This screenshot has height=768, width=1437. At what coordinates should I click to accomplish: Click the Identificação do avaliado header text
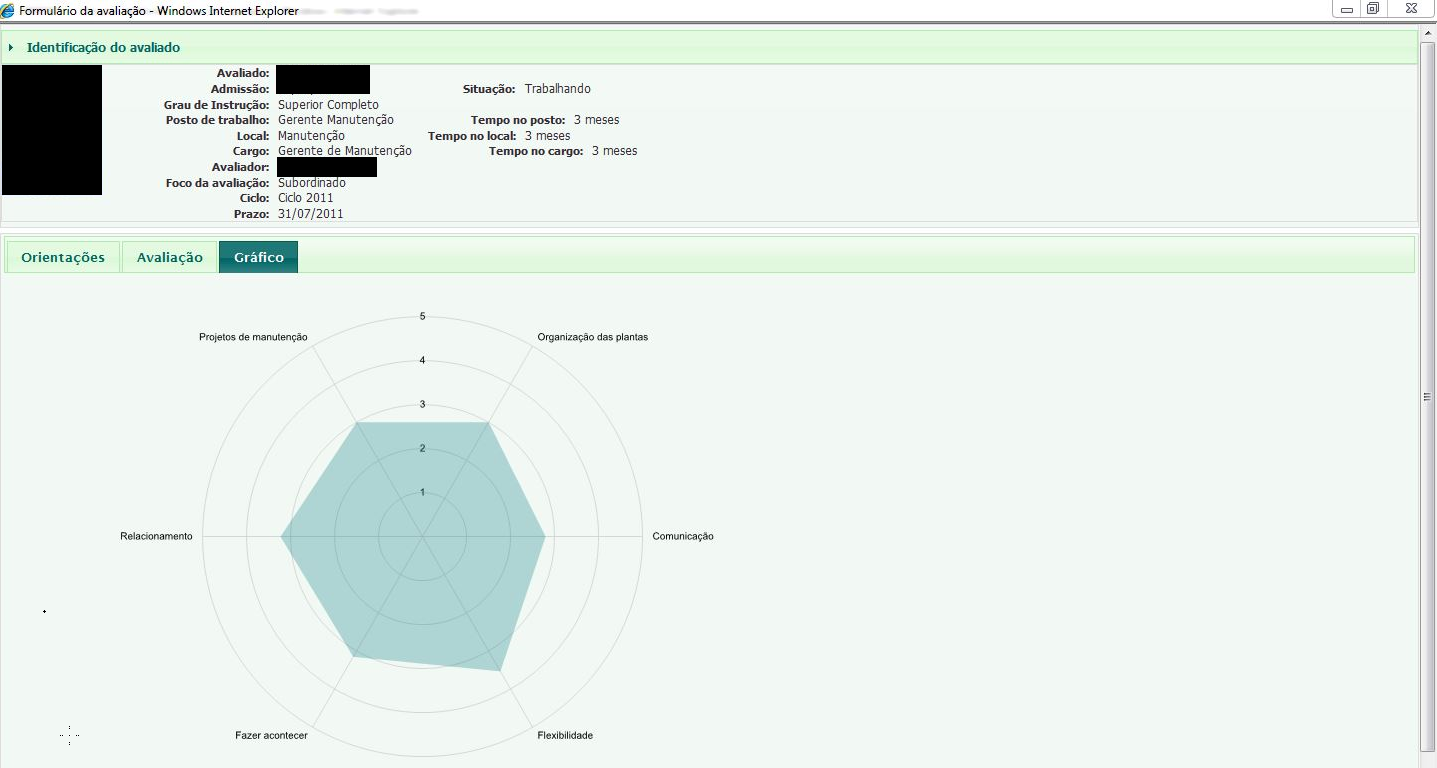point(103,48)
